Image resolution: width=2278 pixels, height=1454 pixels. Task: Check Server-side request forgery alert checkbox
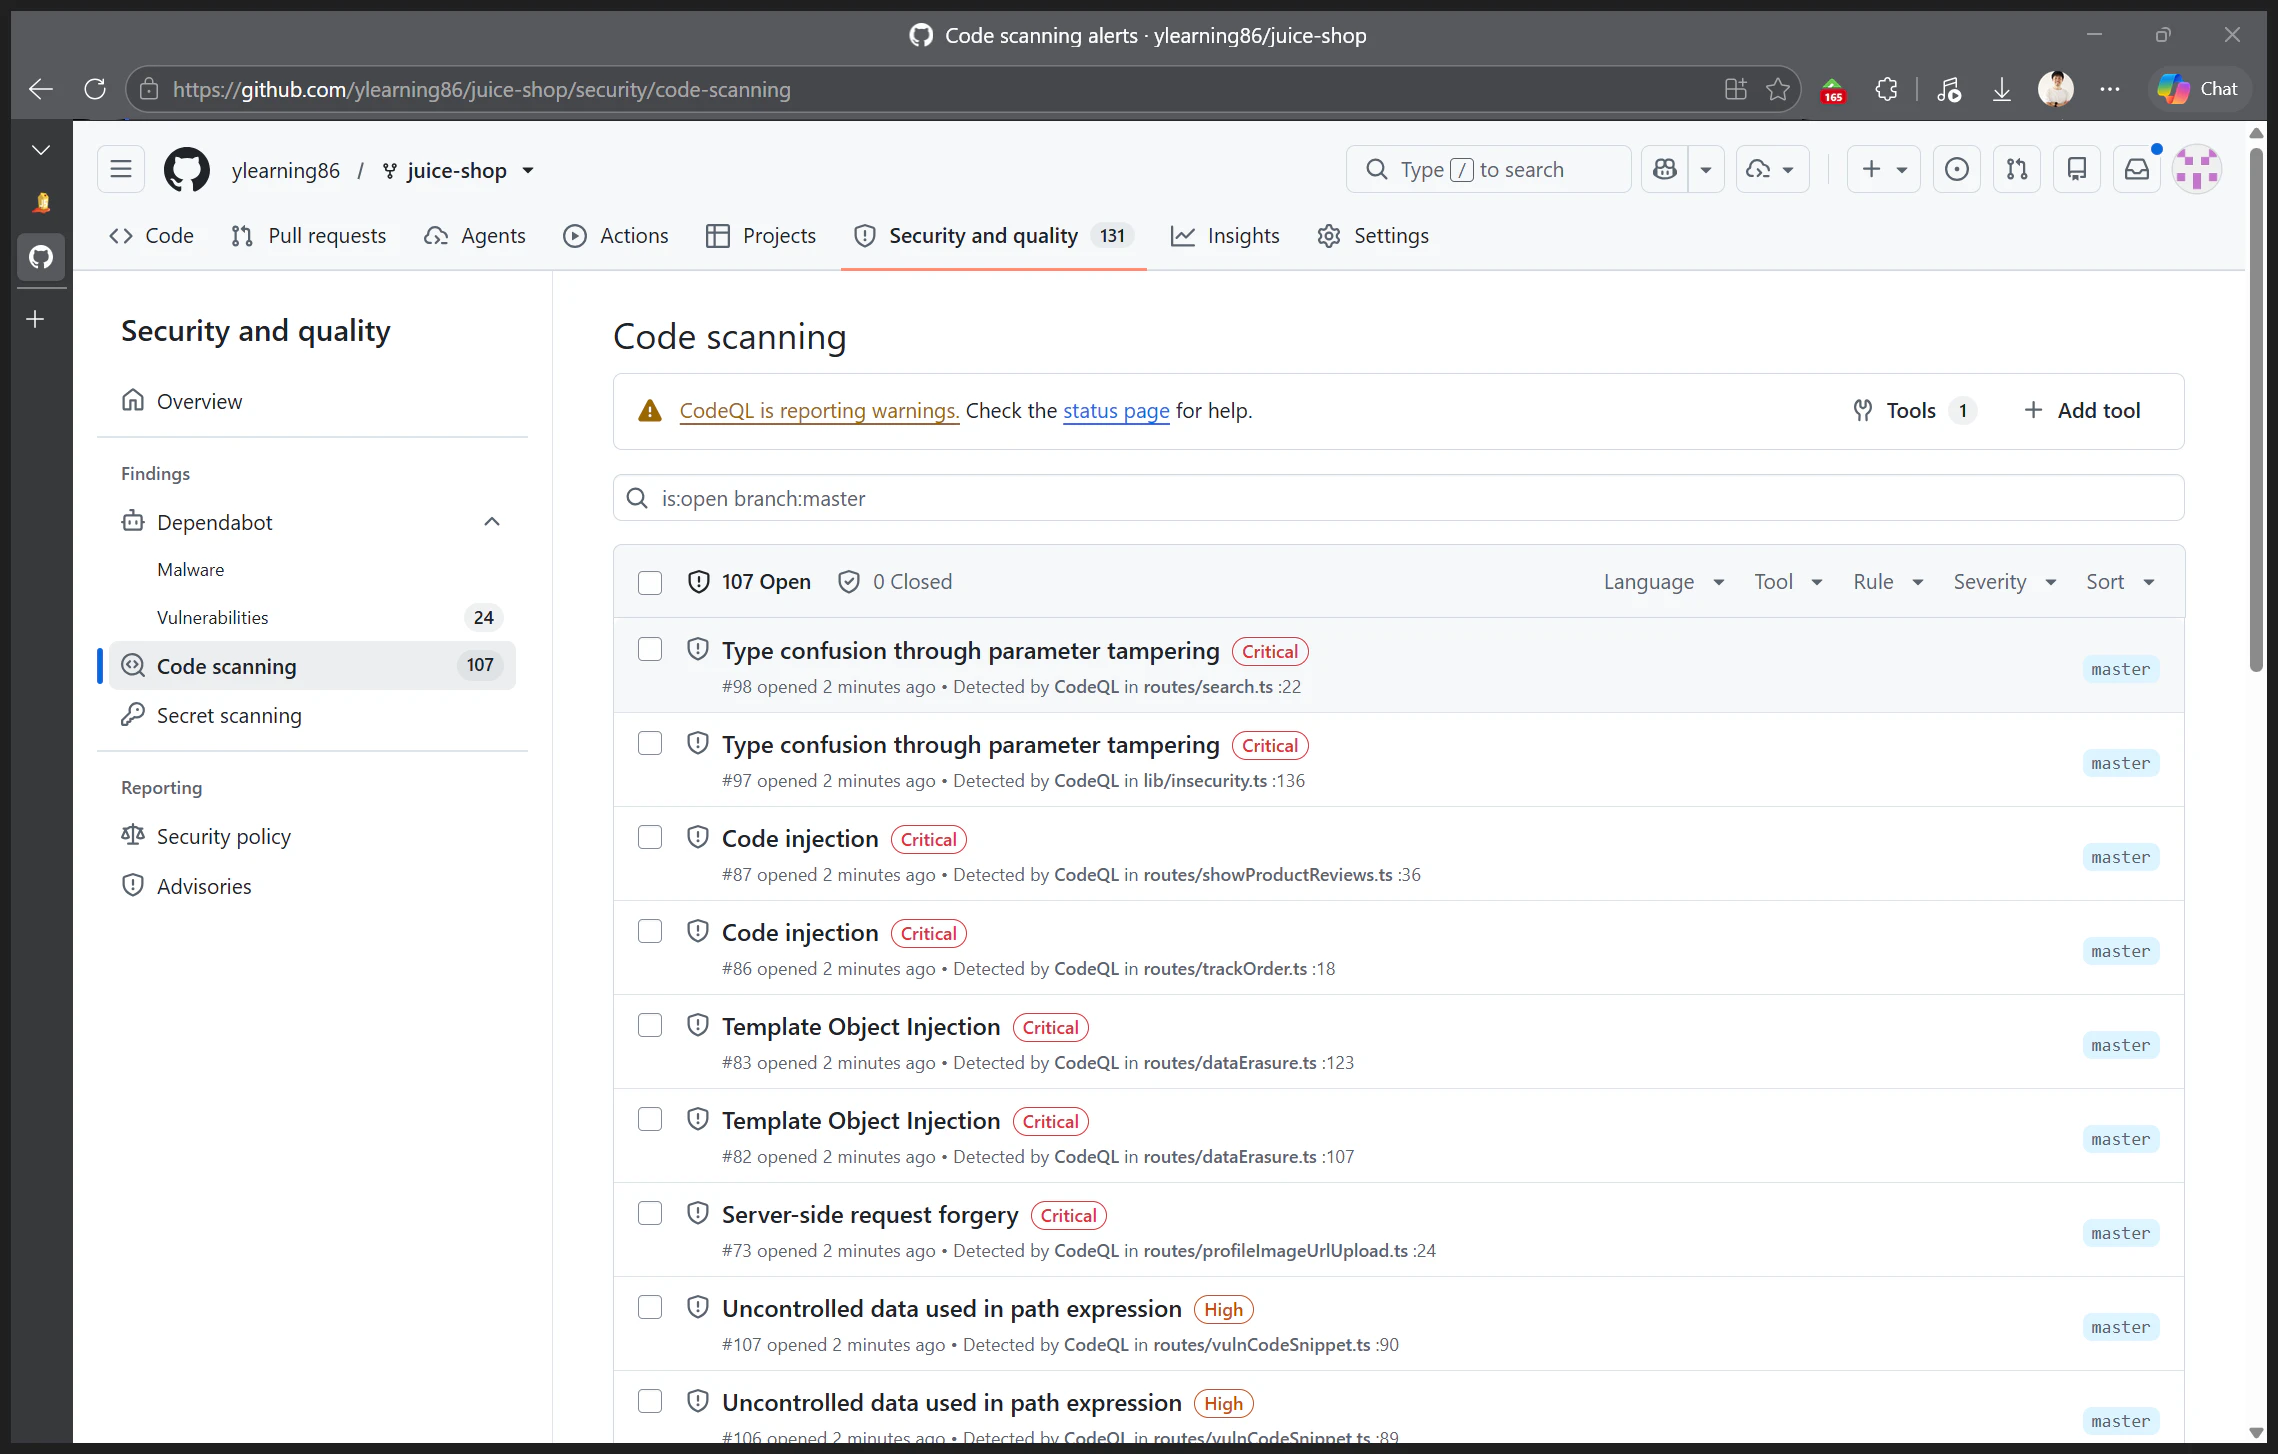[650, 1213]
